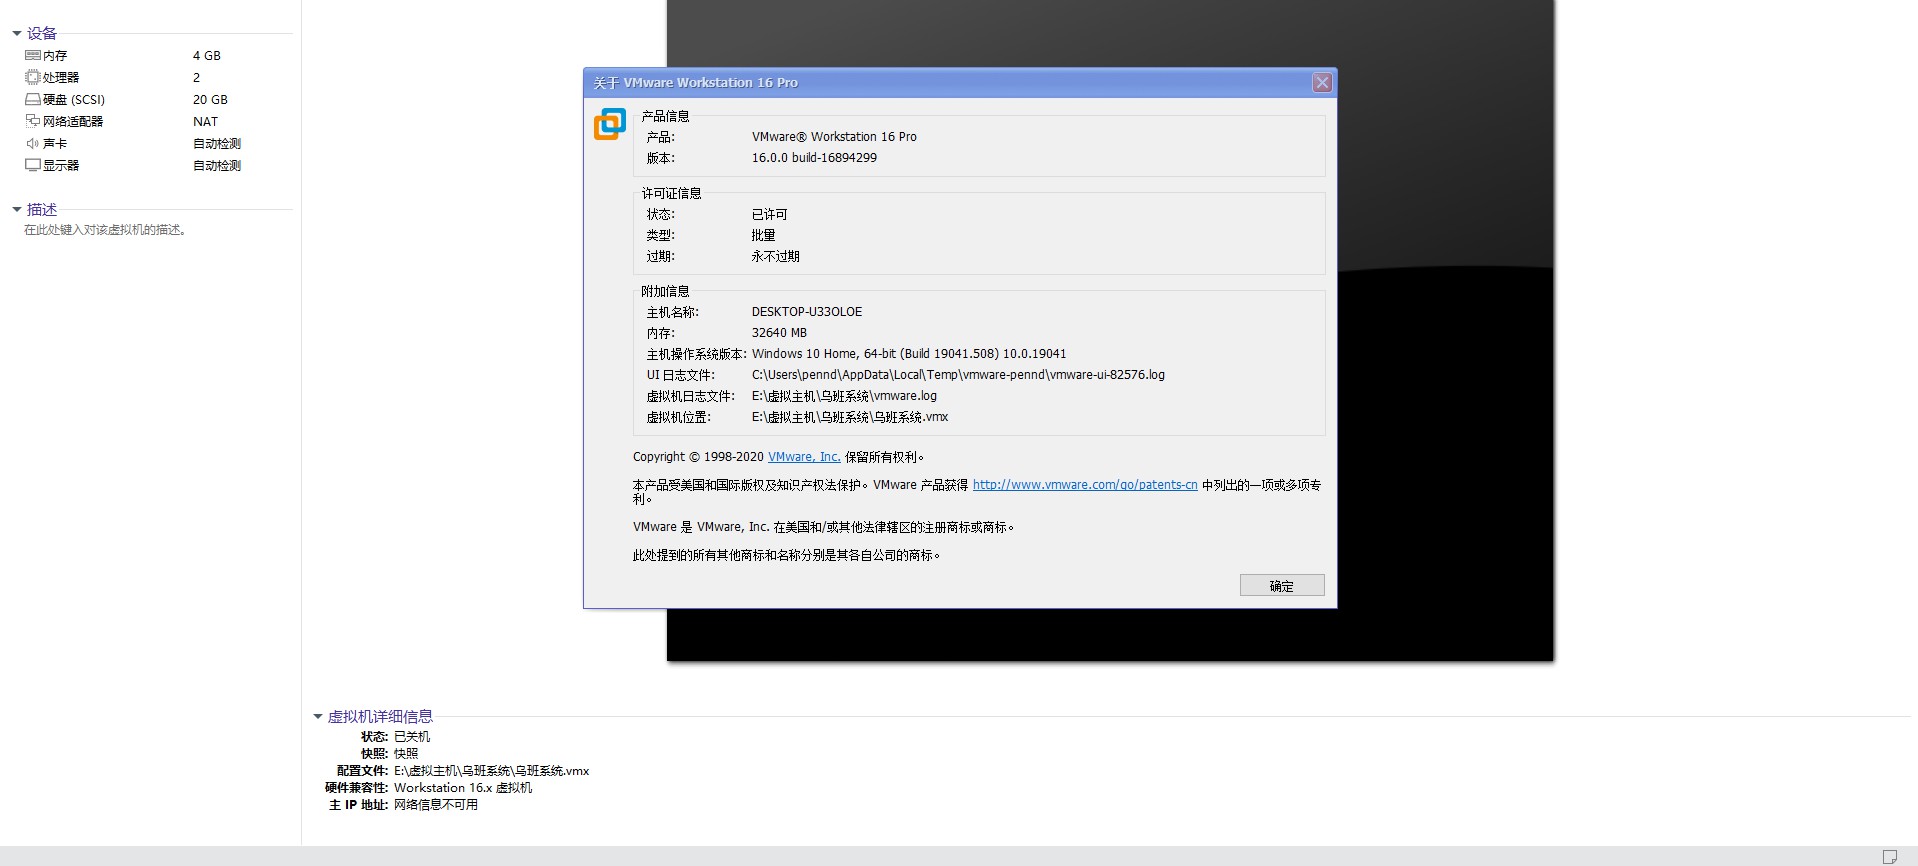This screenshot has width=1918, height=866.
Task: Select the 硬盘 (SCSI) disk icon
Action: [33, 100]
